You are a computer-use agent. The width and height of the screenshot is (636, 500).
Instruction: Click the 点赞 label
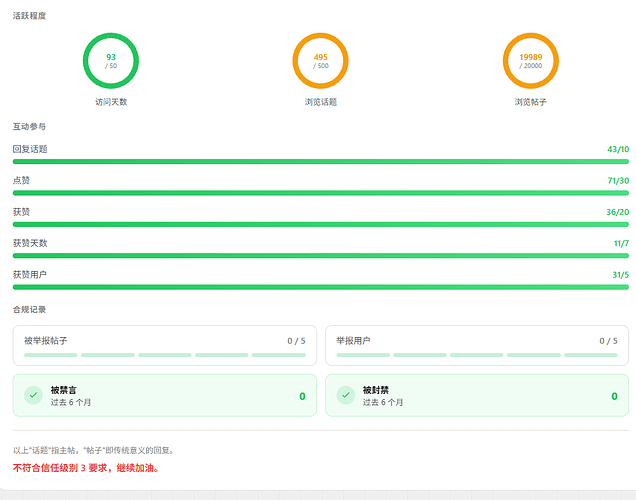21,180
